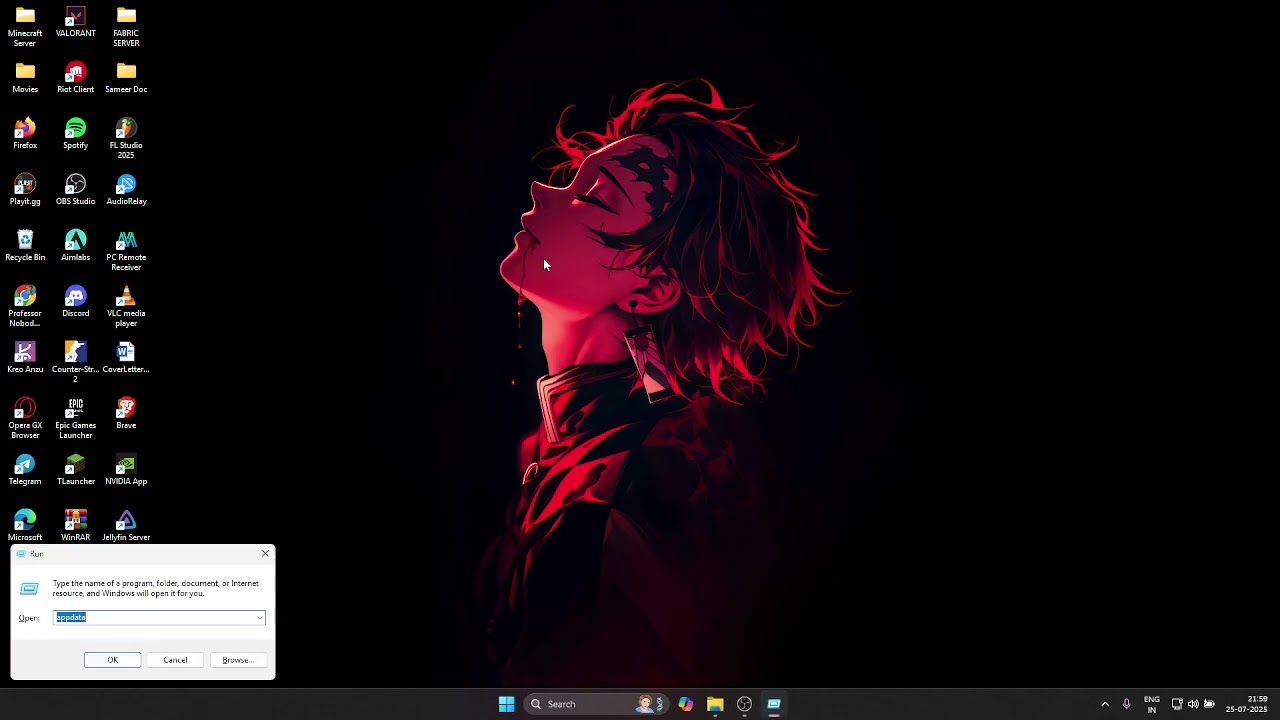The image size is (1280, 720).
Task: Select the Epic Games Launcher icon
Action: point(76,418)
